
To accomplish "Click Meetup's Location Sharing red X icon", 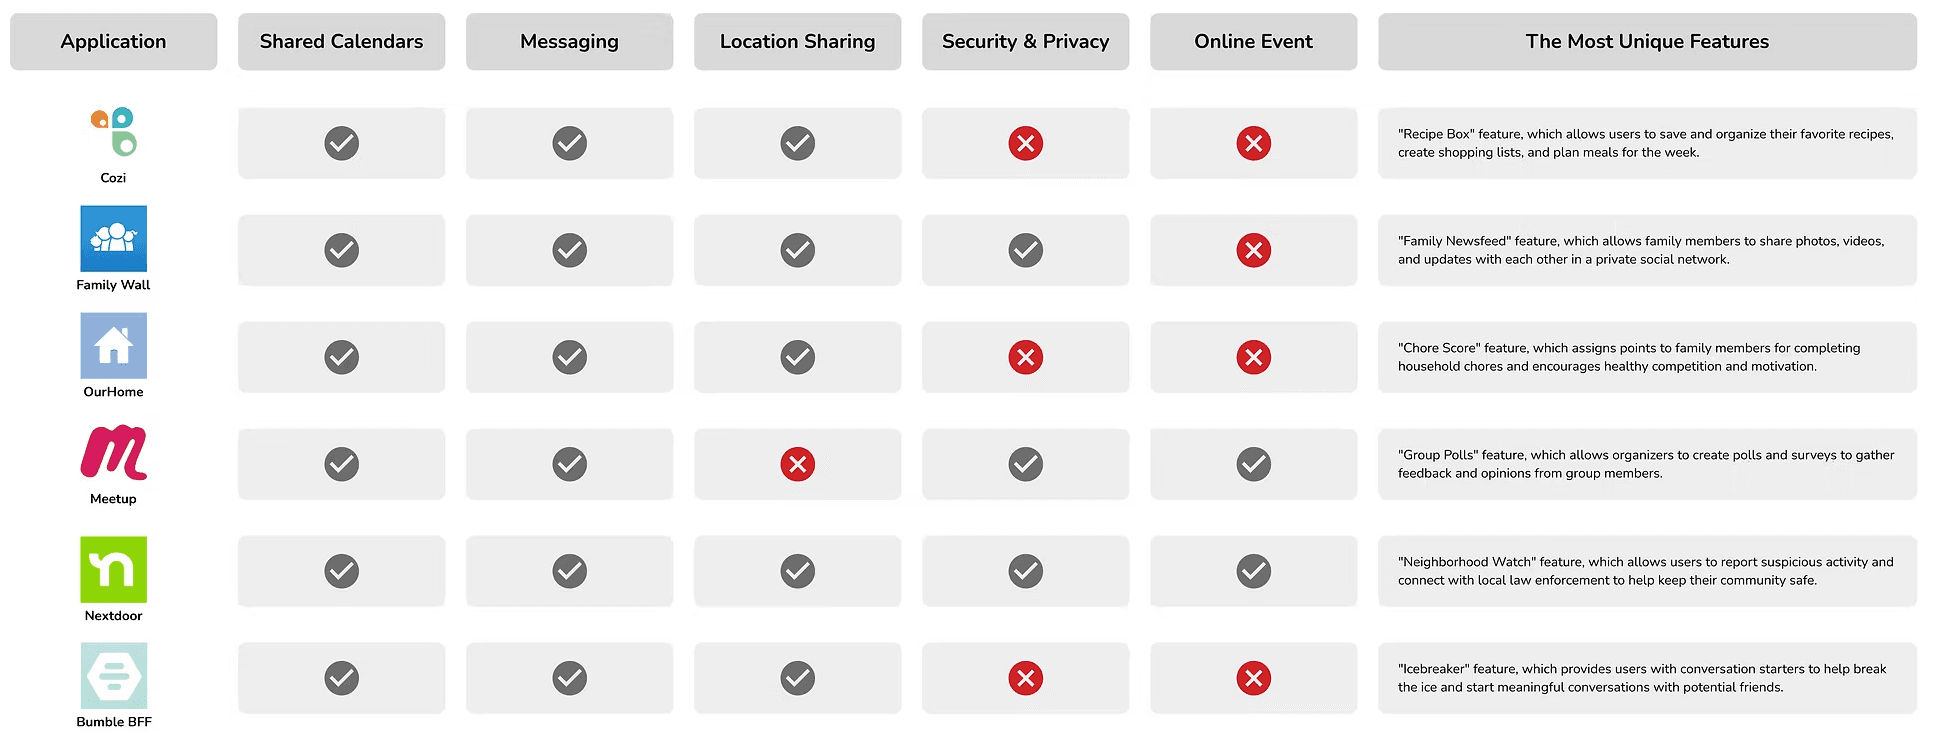I will pos(797,465).
